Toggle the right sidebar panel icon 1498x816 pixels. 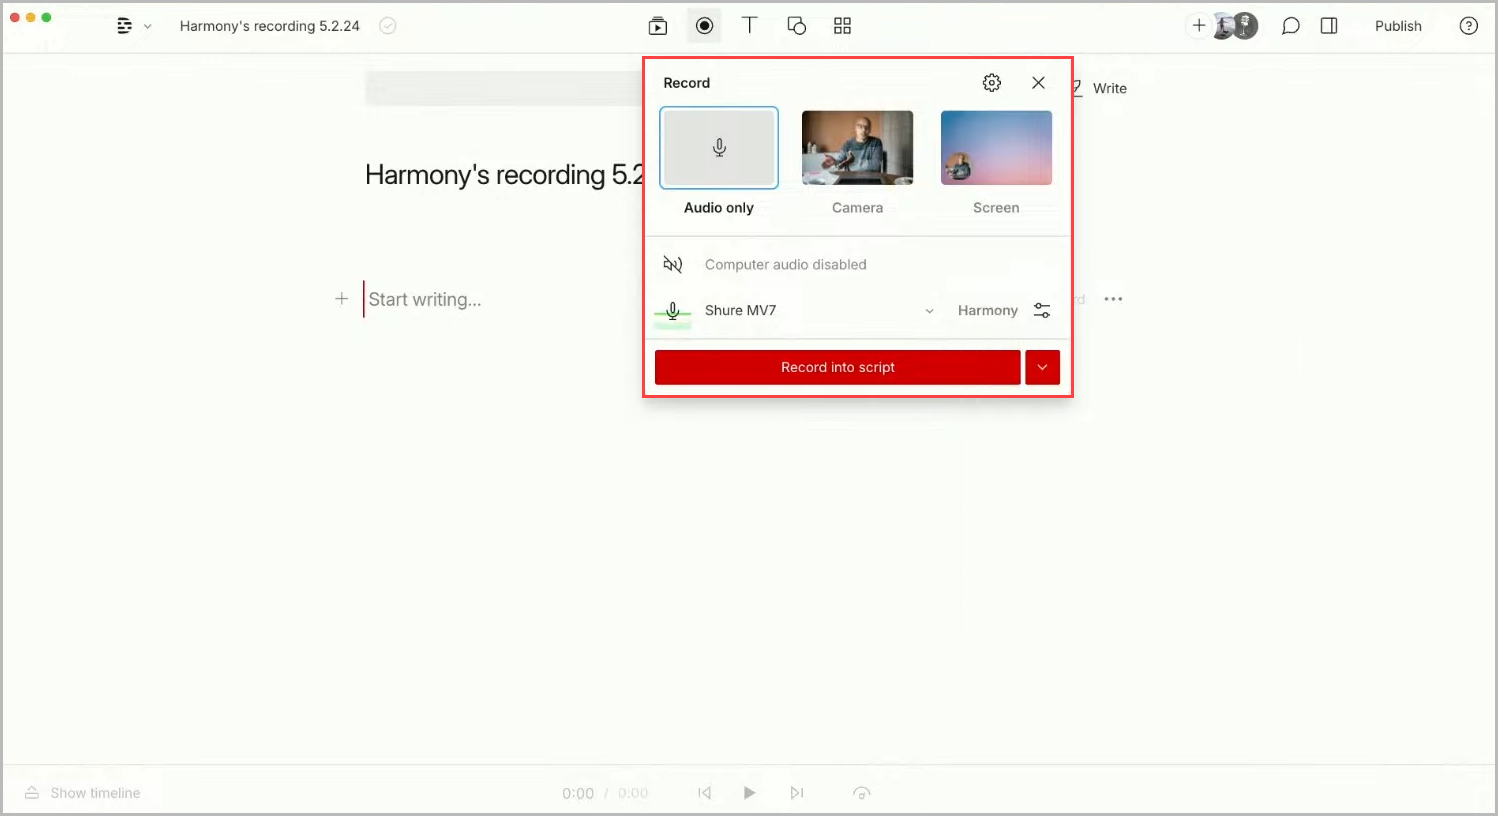[x=1329, y=26]
